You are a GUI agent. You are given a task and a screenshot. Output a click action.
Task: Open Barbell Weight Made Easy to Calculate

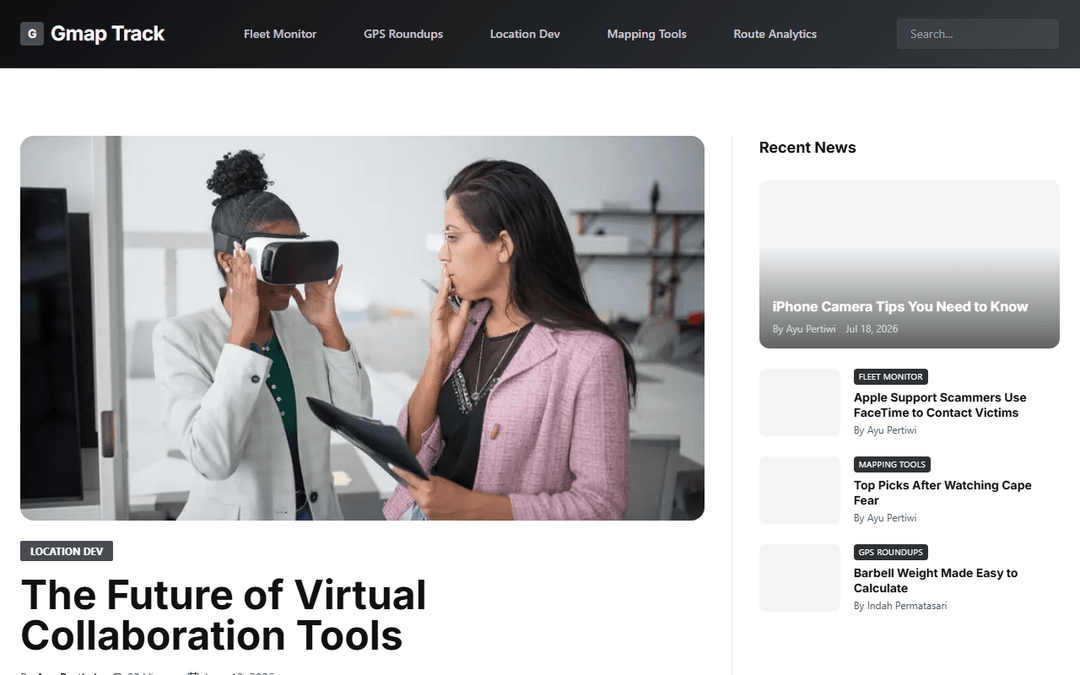coord(935,580)
